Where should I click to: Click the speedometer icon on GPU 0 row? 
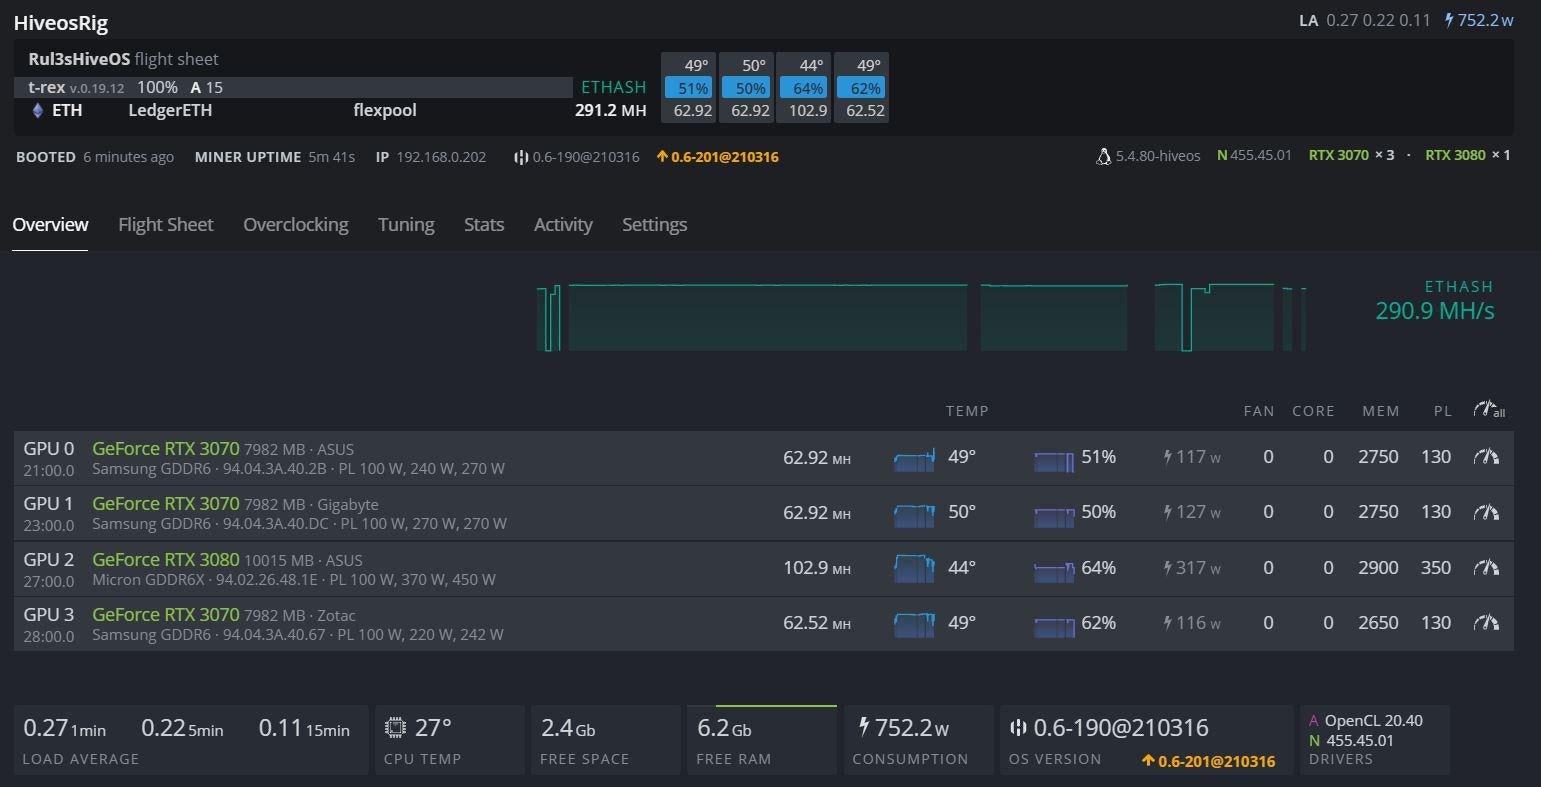[x=1485, y=457]
